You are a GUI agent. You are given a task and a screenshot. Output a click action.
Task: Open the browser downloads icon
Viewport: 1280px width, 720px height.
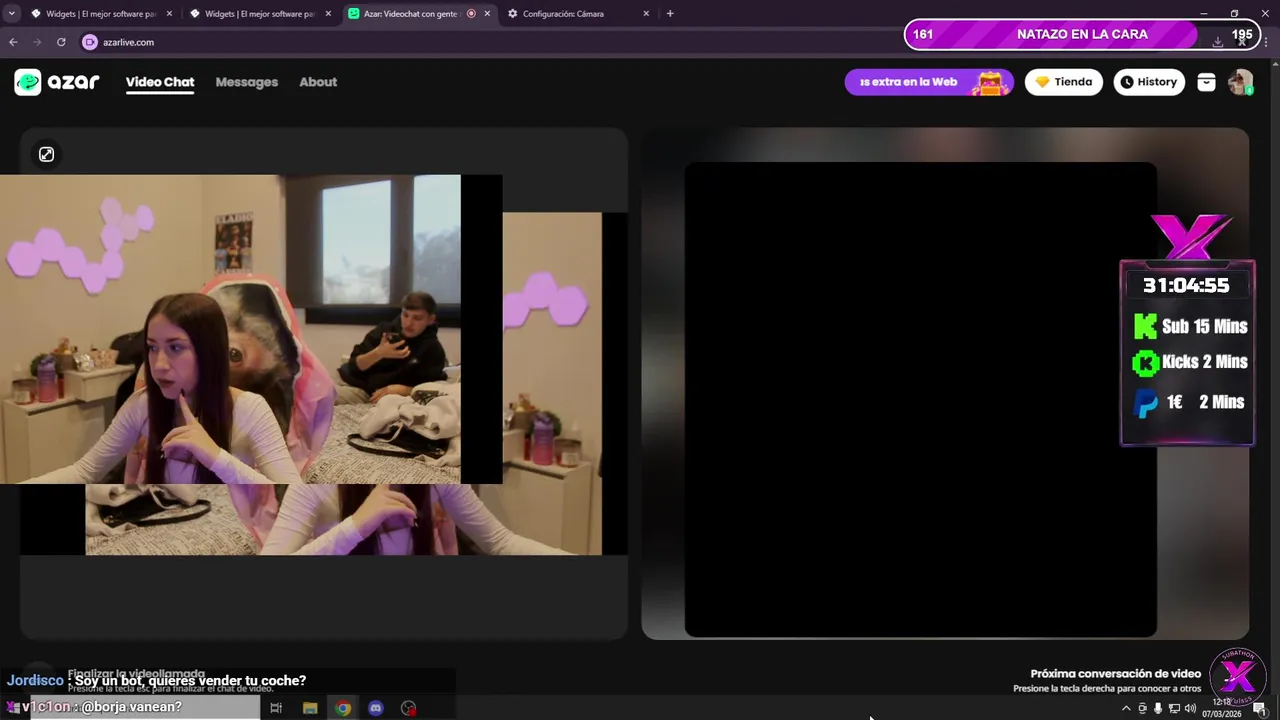[1217, 42]
